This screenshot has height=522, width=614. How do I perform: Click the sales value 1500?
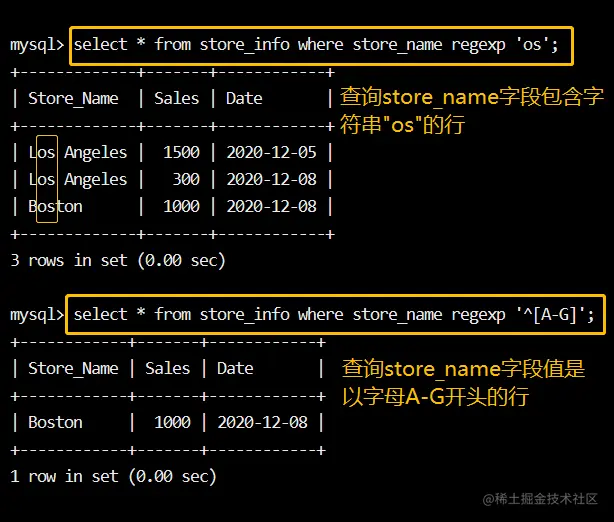click(181, 152)
